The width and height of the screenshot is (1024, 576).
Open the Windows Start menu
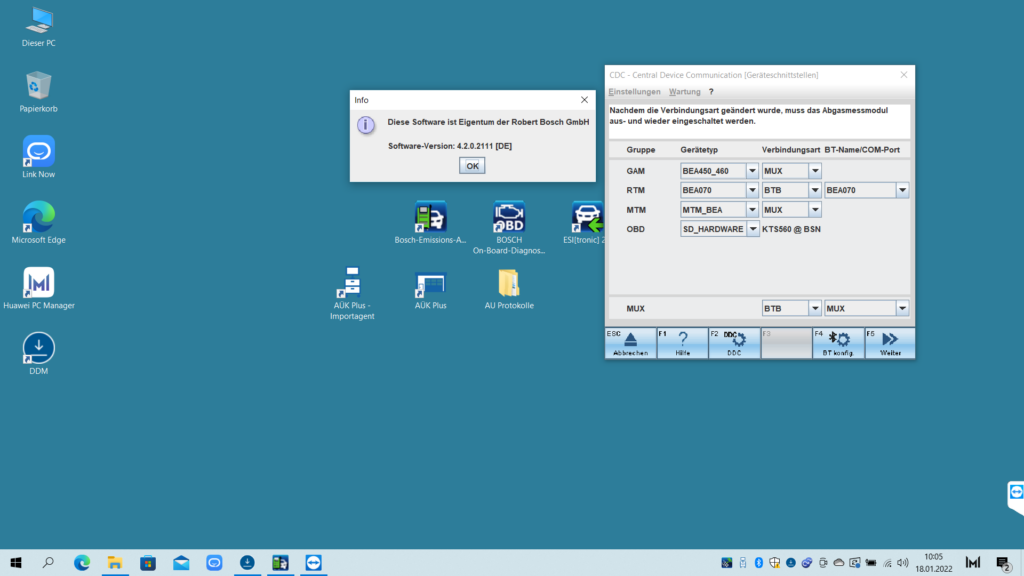pos(16,562)
